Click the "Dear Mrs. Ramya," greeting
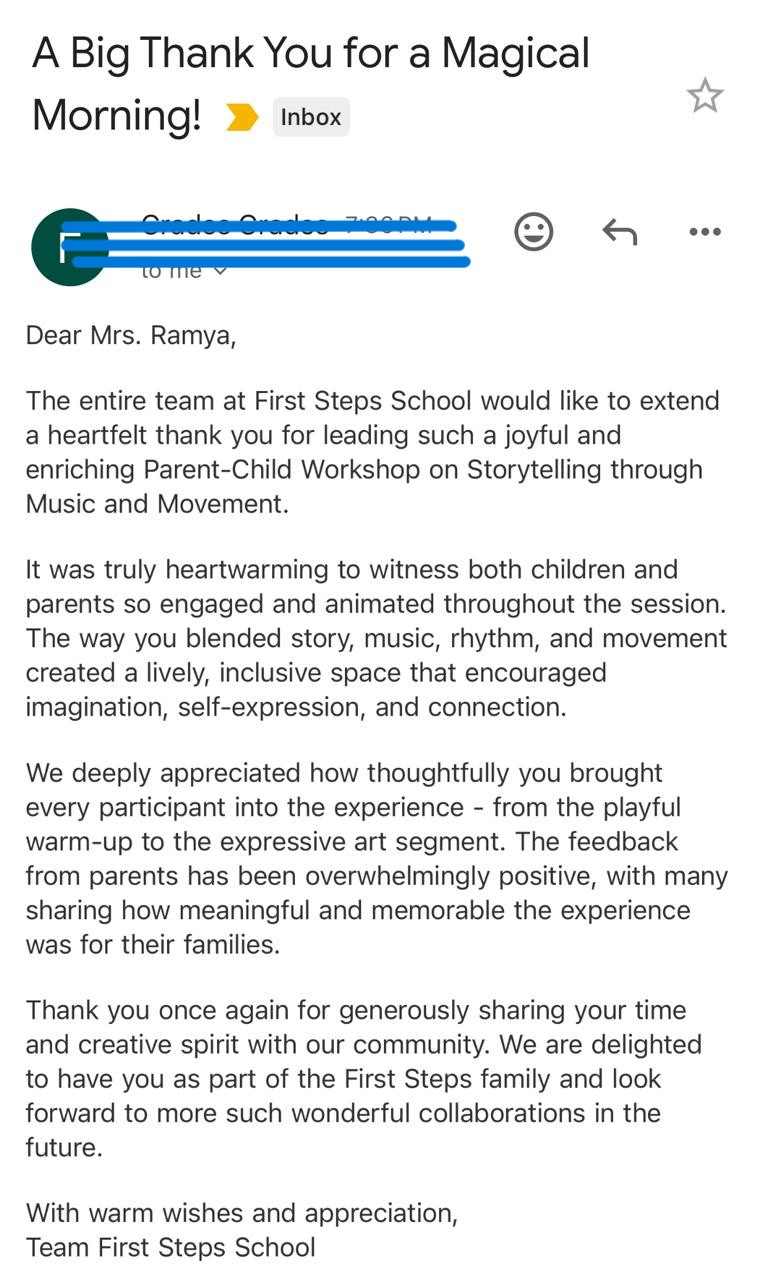 point(131,335)
